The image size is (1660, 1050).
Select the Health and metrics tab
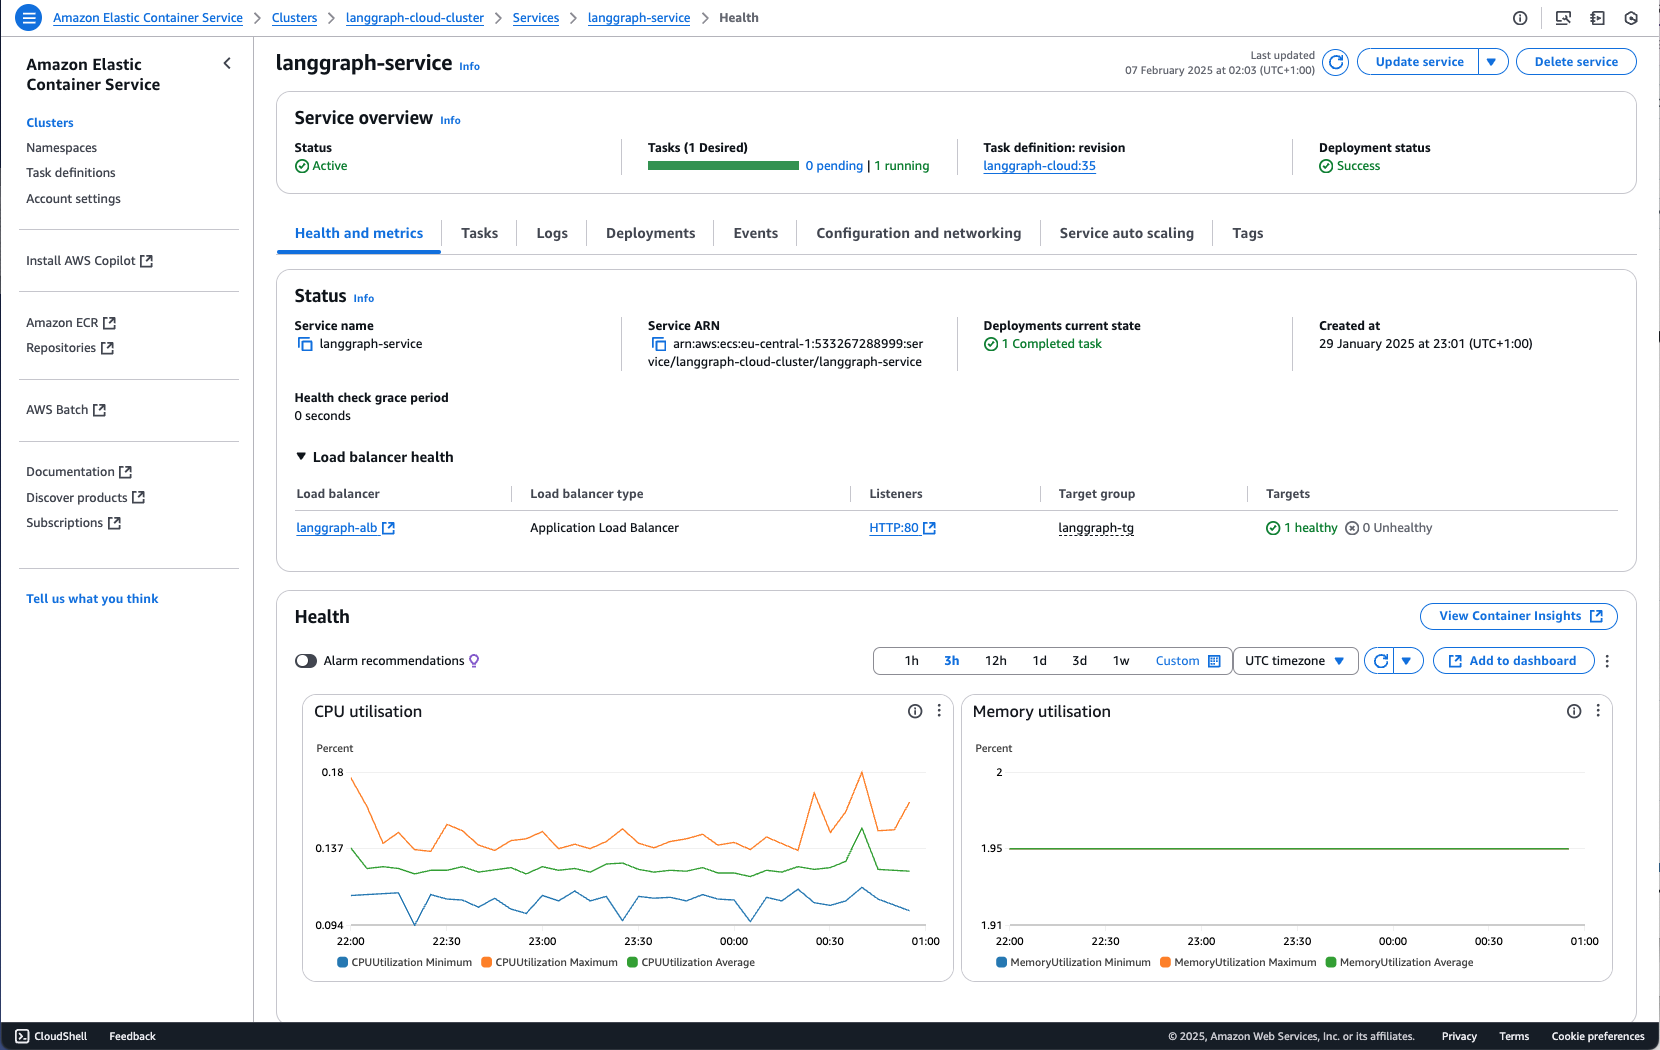(359, 233)
